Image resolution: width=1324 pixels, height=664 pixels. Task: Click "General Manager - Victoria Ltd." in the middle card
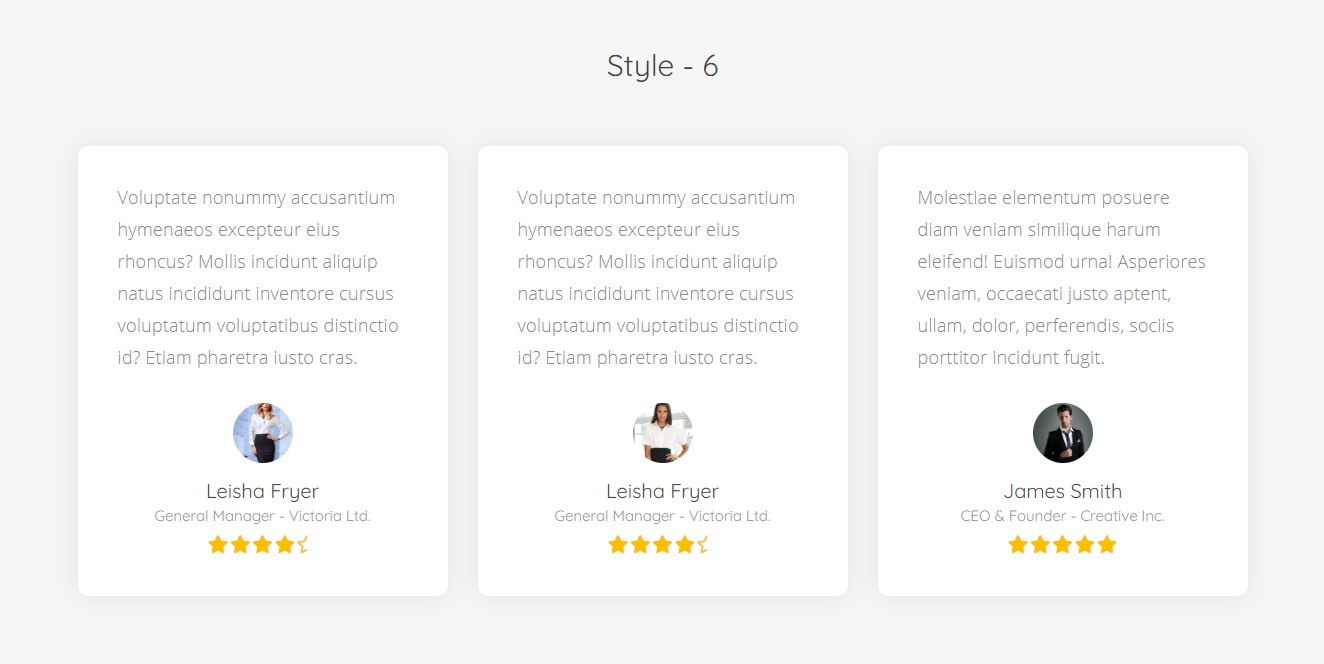click(662, 516)
